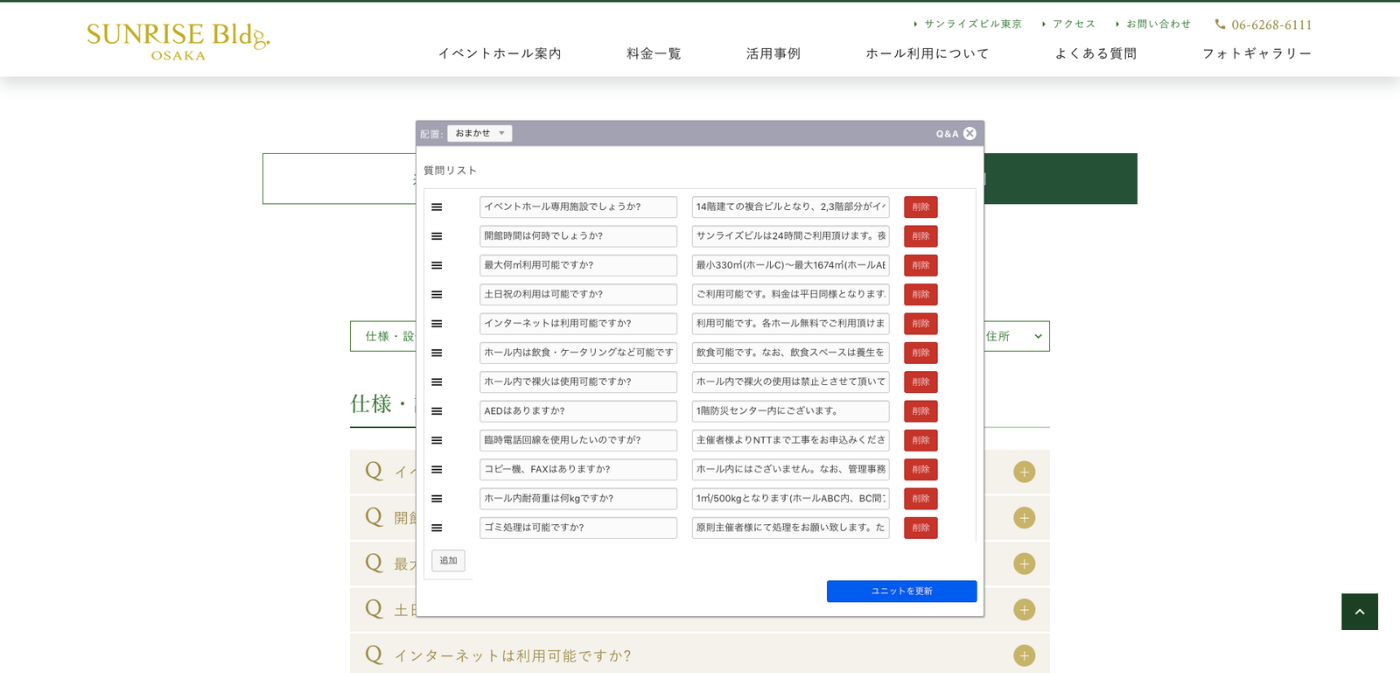Expand the インターネットは利用可能ですか question plus icon
The width and height of the screenshot is (1400, 673).
[x=1023, y=655]
